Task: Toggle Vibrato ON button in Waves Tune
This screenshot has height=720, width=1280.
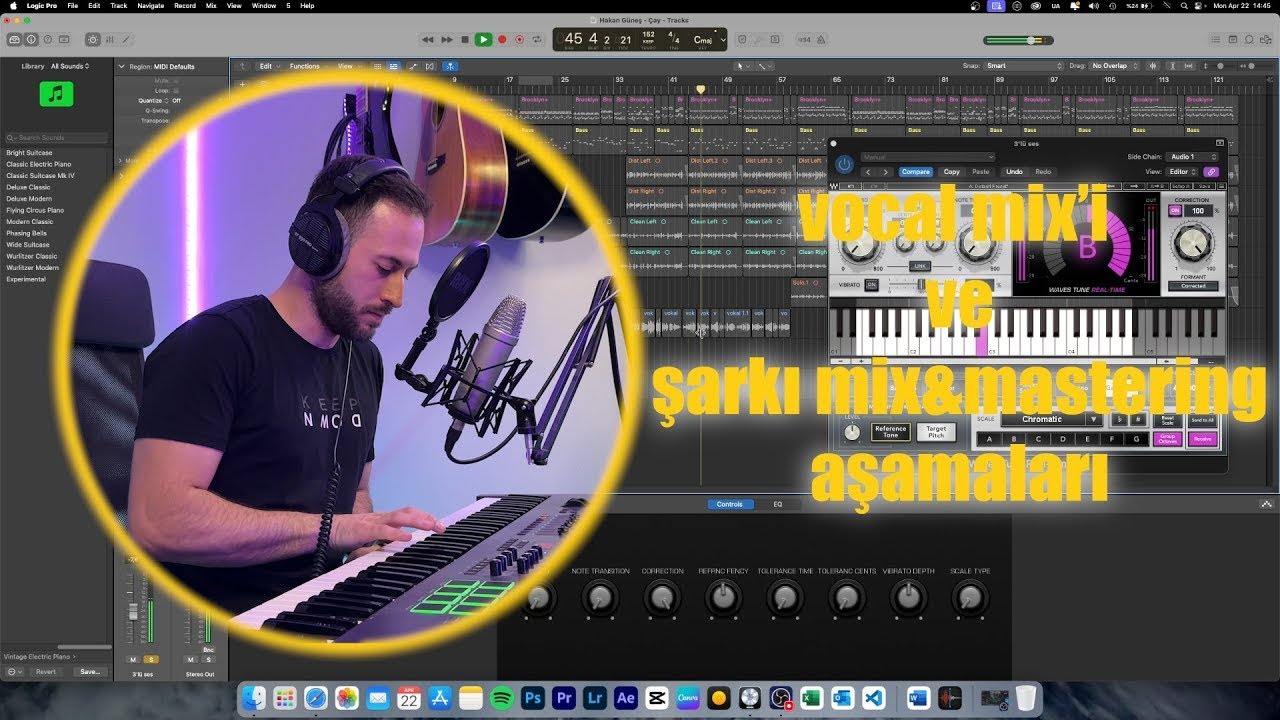Action: [x=871, y=285]
